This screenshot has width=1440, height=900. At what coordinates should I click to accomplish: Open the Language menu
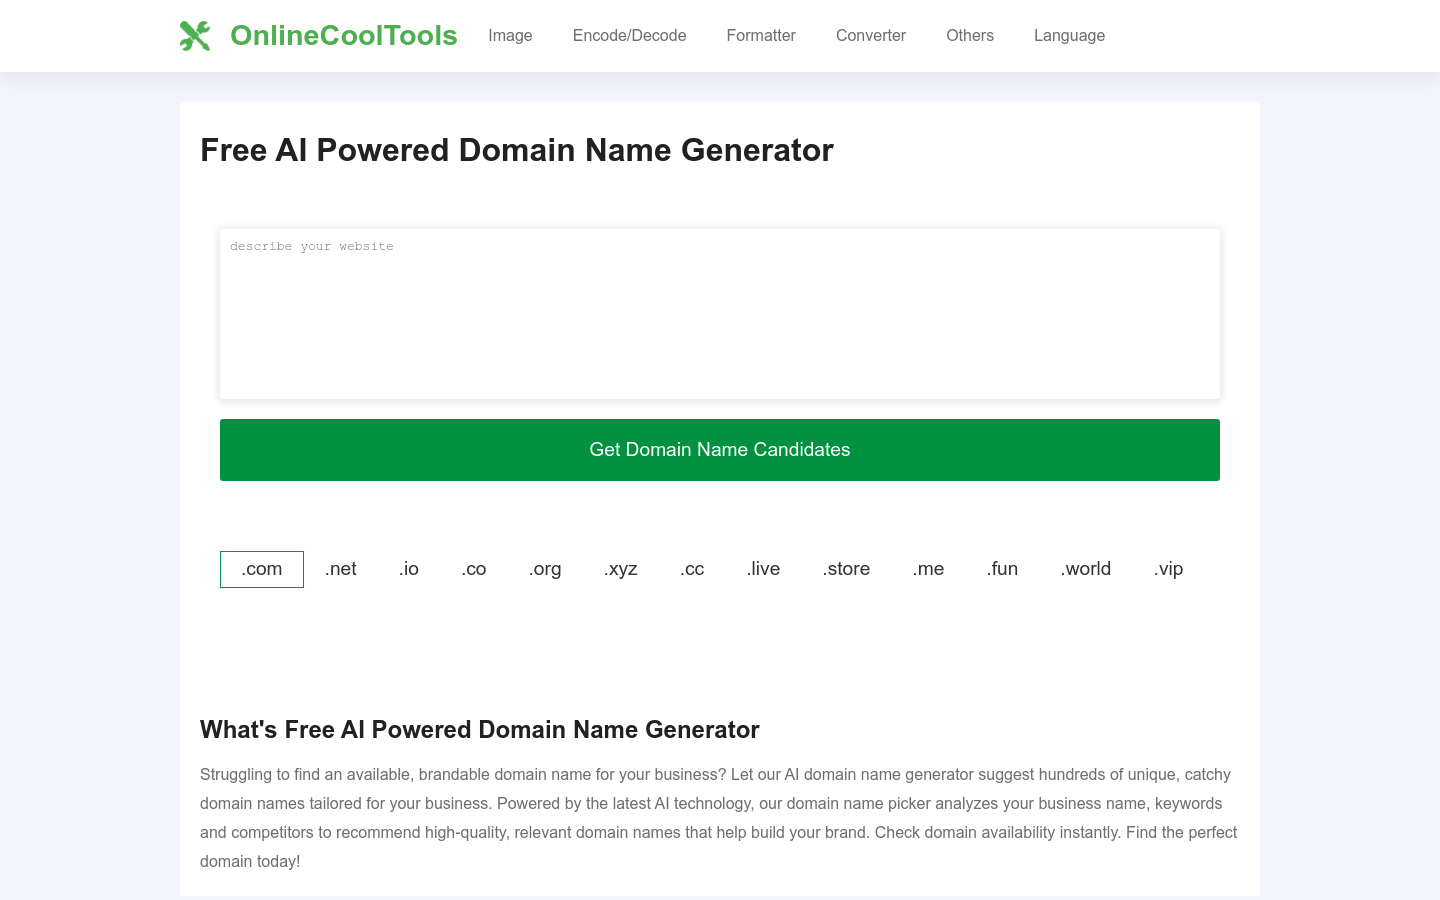(x=1069, y=36)
